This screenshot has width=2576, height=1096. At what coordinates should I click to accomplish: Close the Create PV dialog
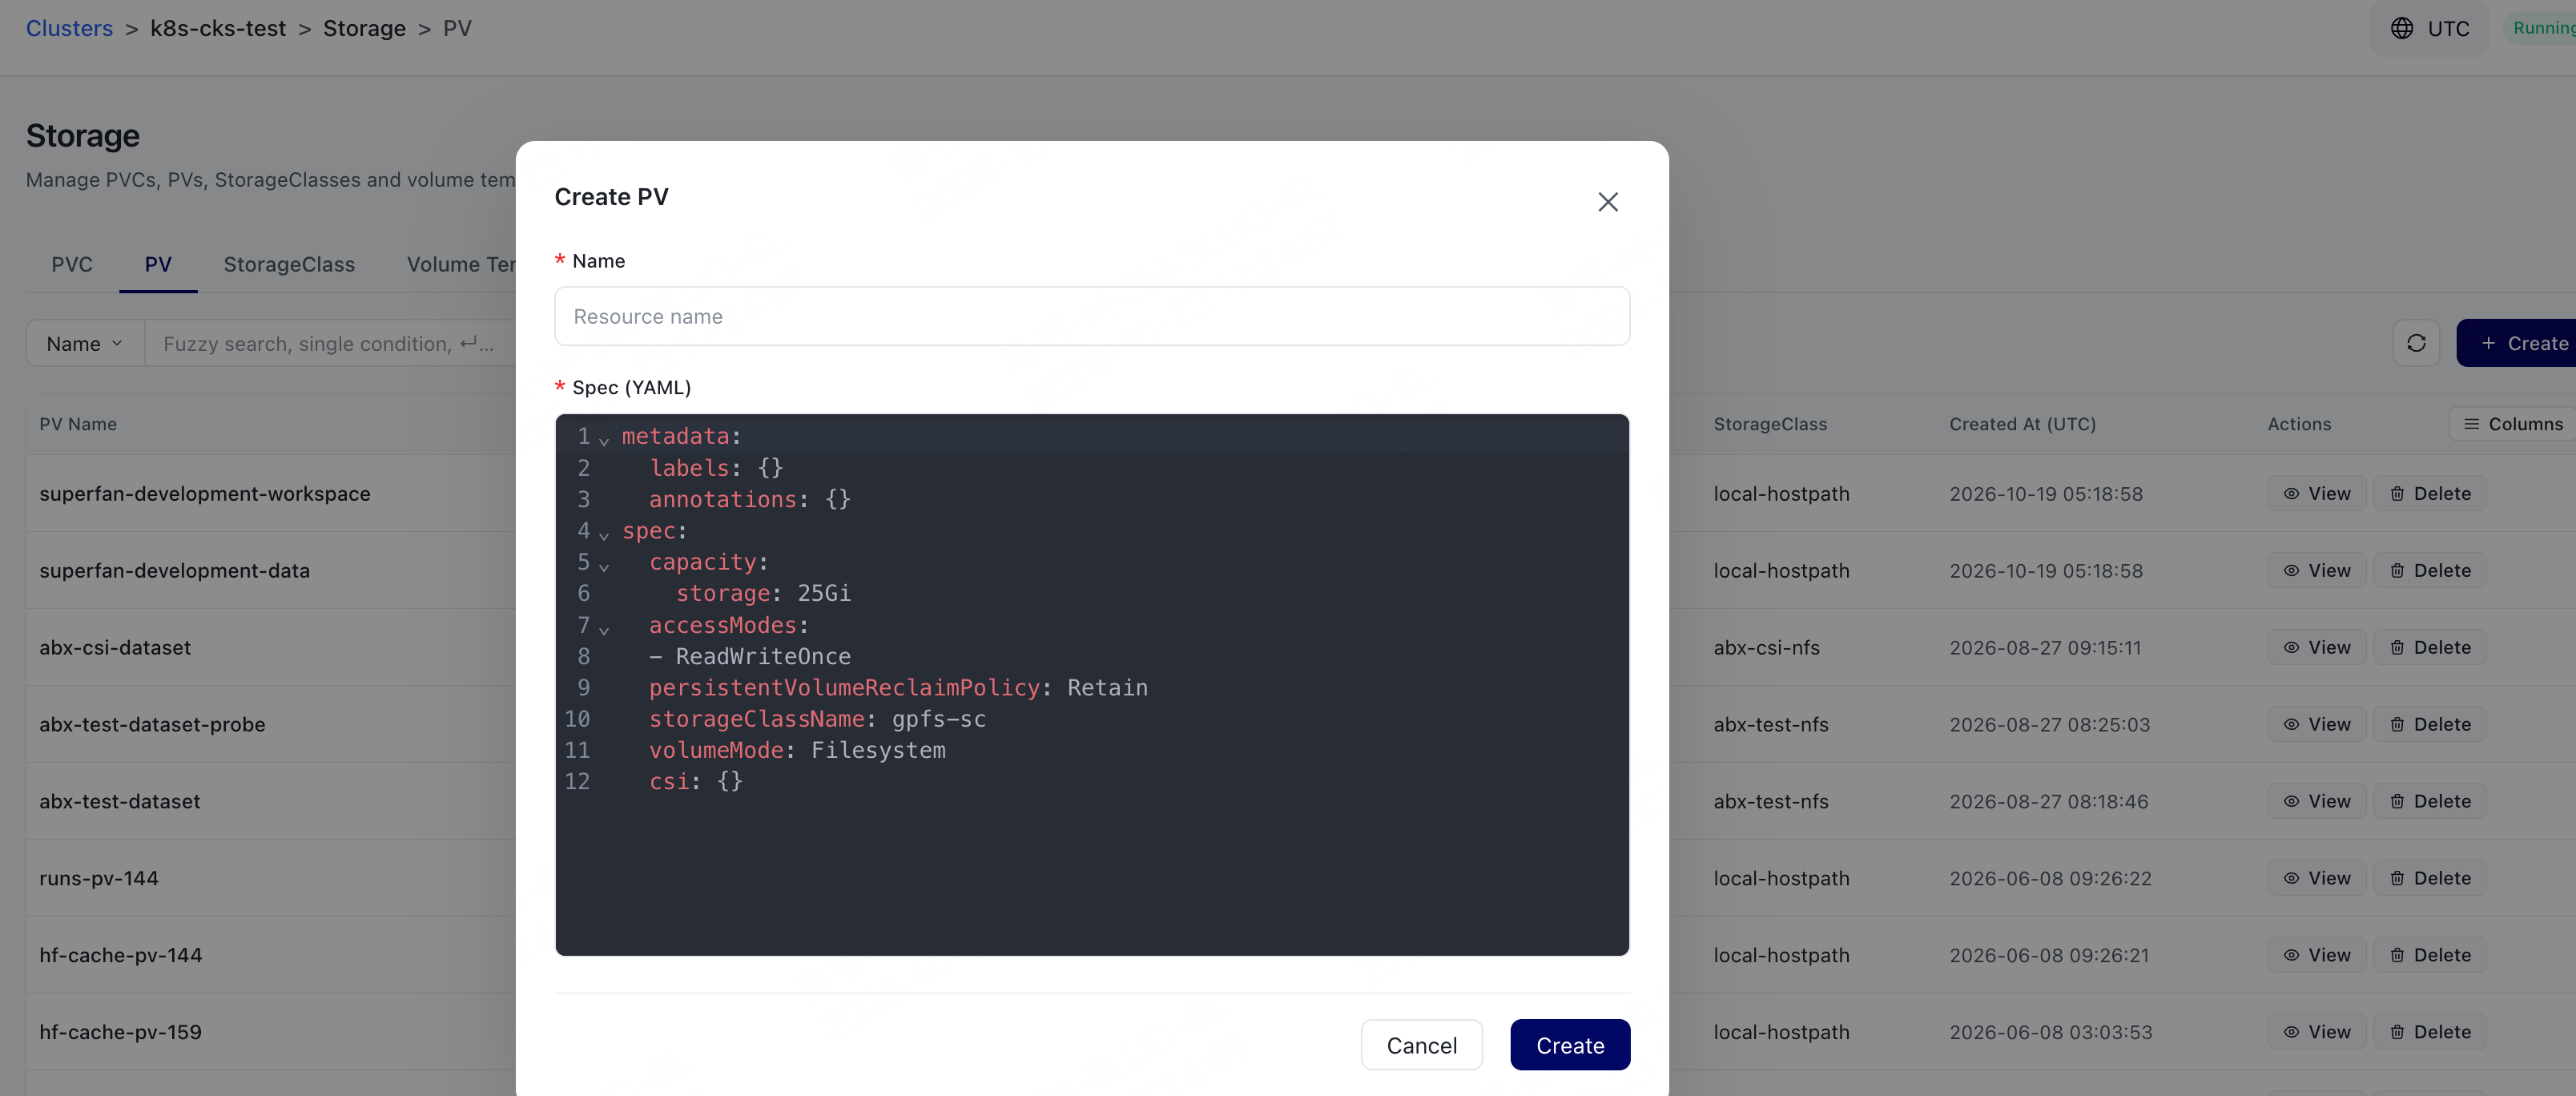1607,202
